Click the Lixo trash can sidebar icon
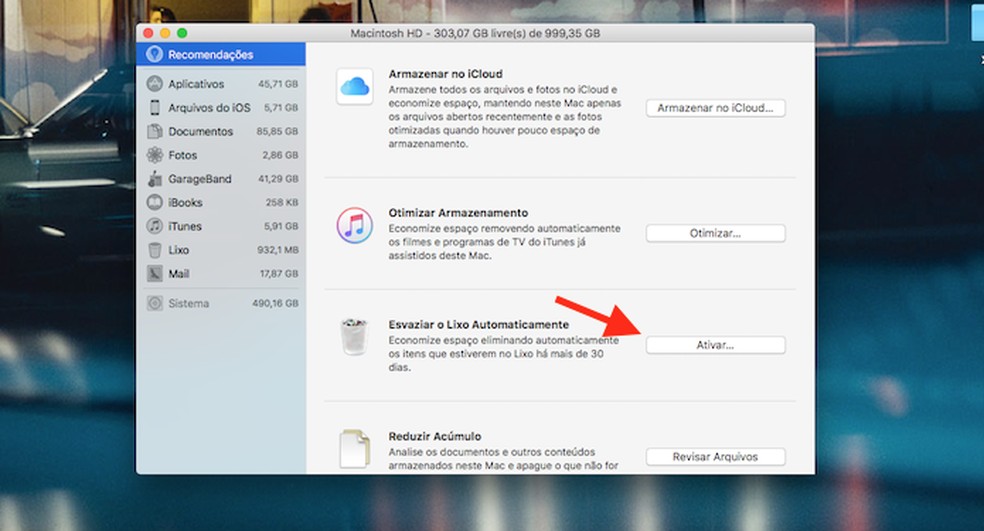Viewport: 984px width, 531px height. tap(154, 250)
